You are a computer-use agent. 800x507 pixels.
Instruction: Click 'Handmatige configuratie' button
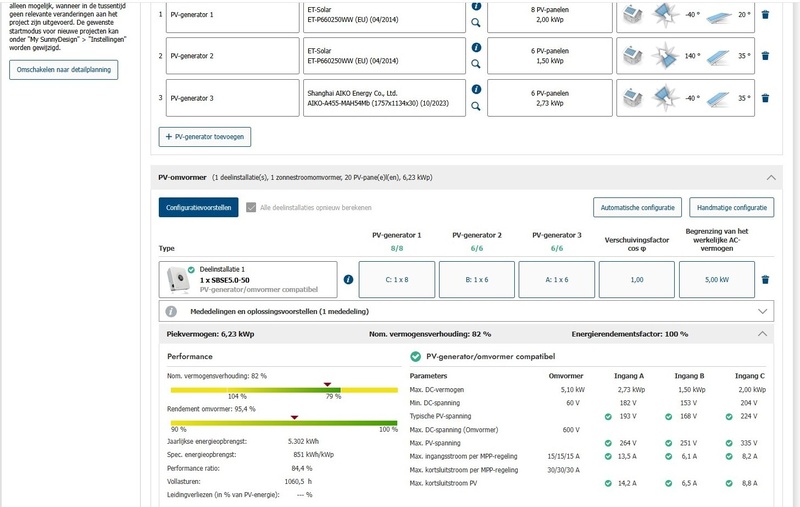pos(731,207)
